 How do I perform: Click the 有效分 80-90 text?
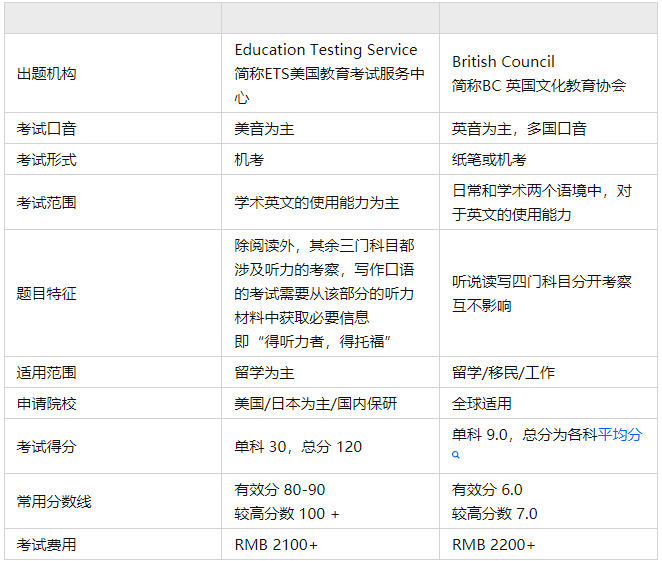280,490
